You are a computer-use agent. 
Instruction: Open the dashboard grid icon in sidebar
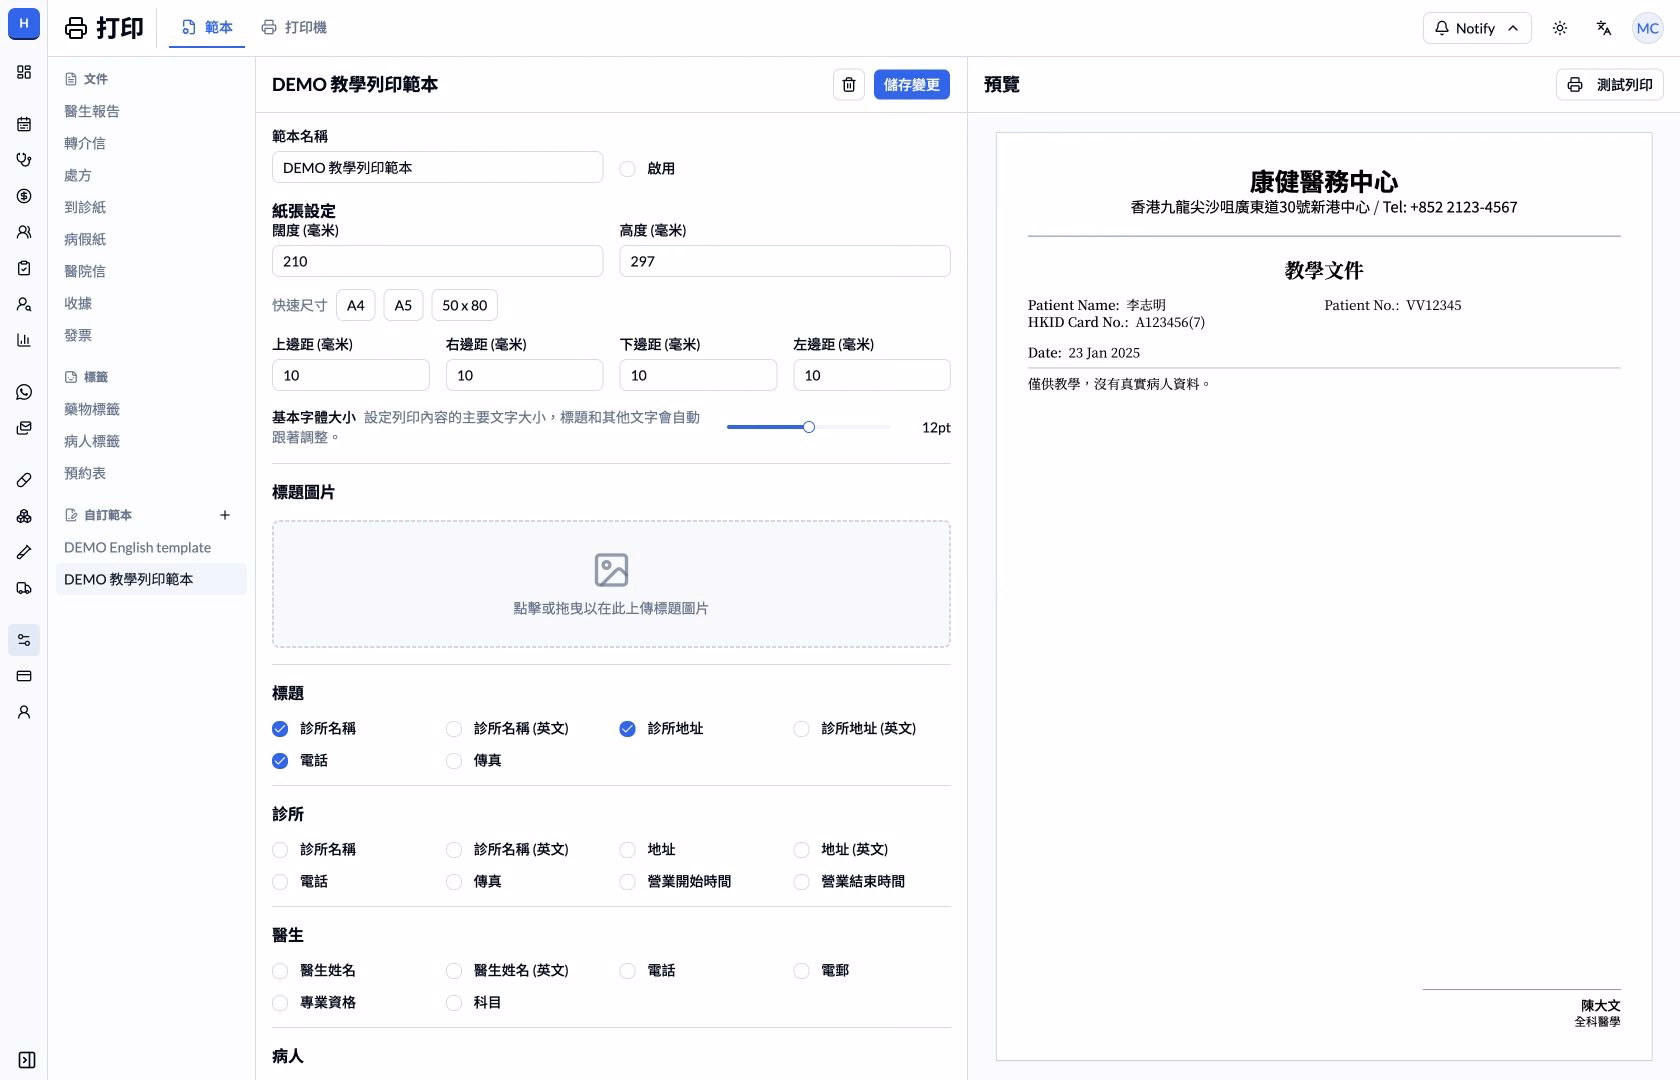(x=24, y=72)
